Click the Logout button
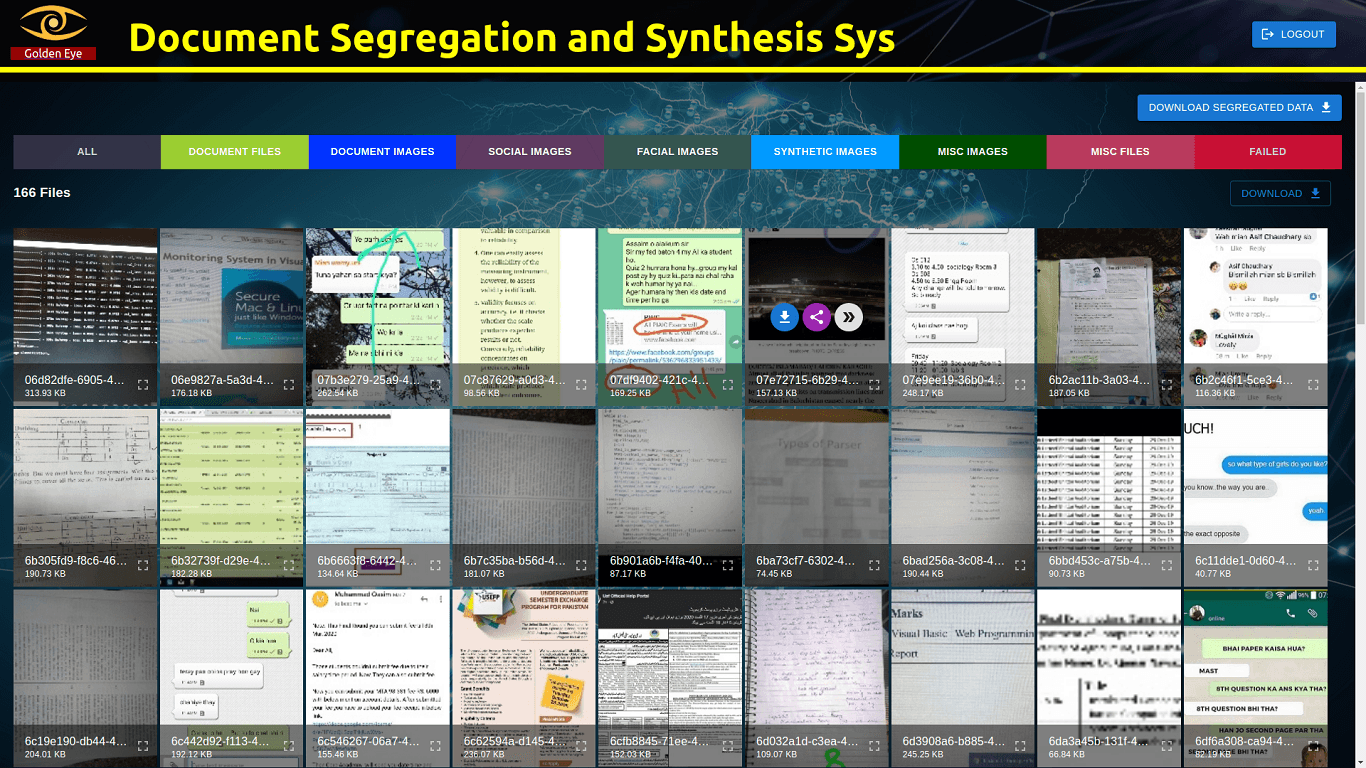 click(1293, 34)
